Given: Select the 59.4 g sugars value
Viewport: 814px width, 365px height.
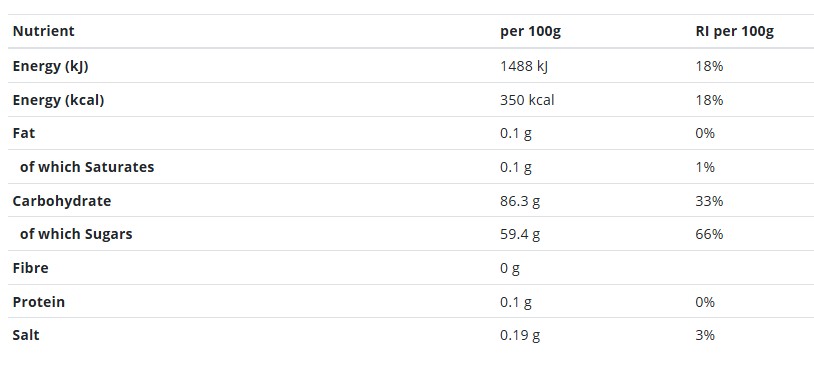Looking at the screenshot, I should 520,235.
